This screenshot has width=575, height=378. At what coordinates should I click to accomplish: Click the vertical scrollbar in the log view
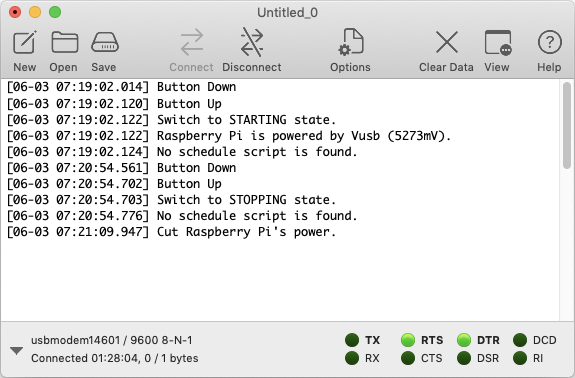[x=567, y=125]
